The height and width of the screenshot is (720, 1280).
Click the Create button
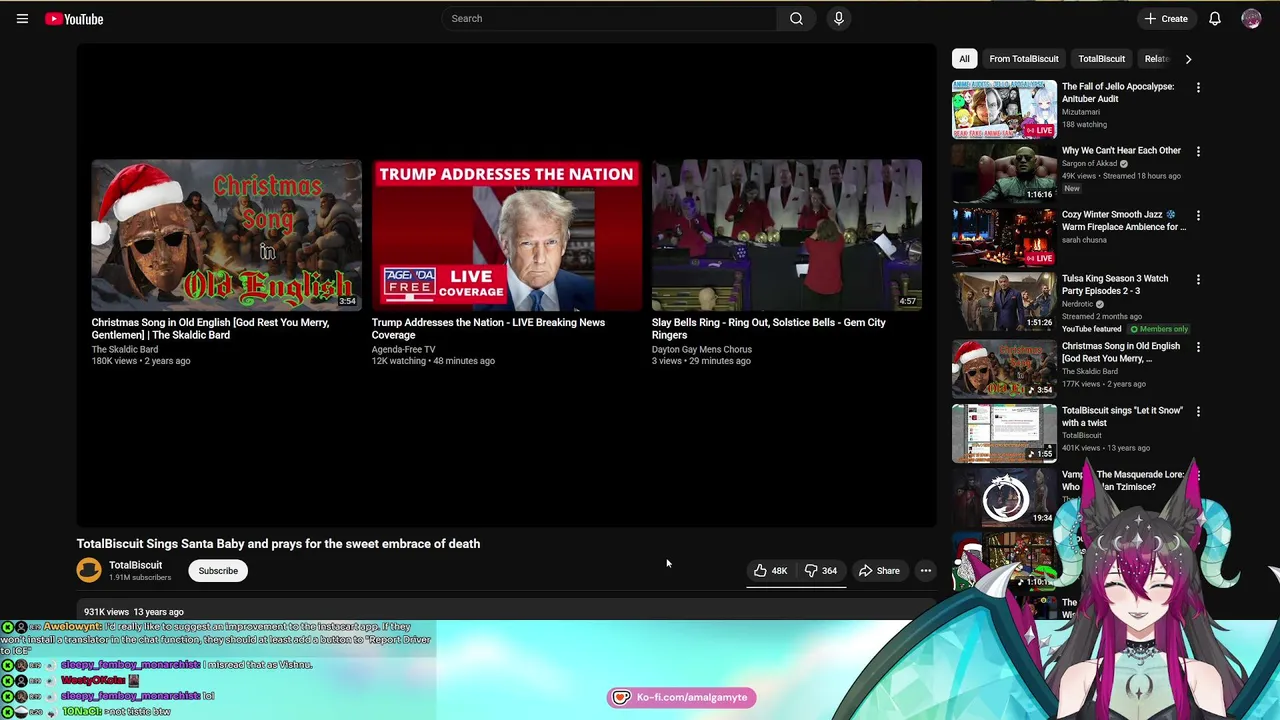[x=1166, y=18]
